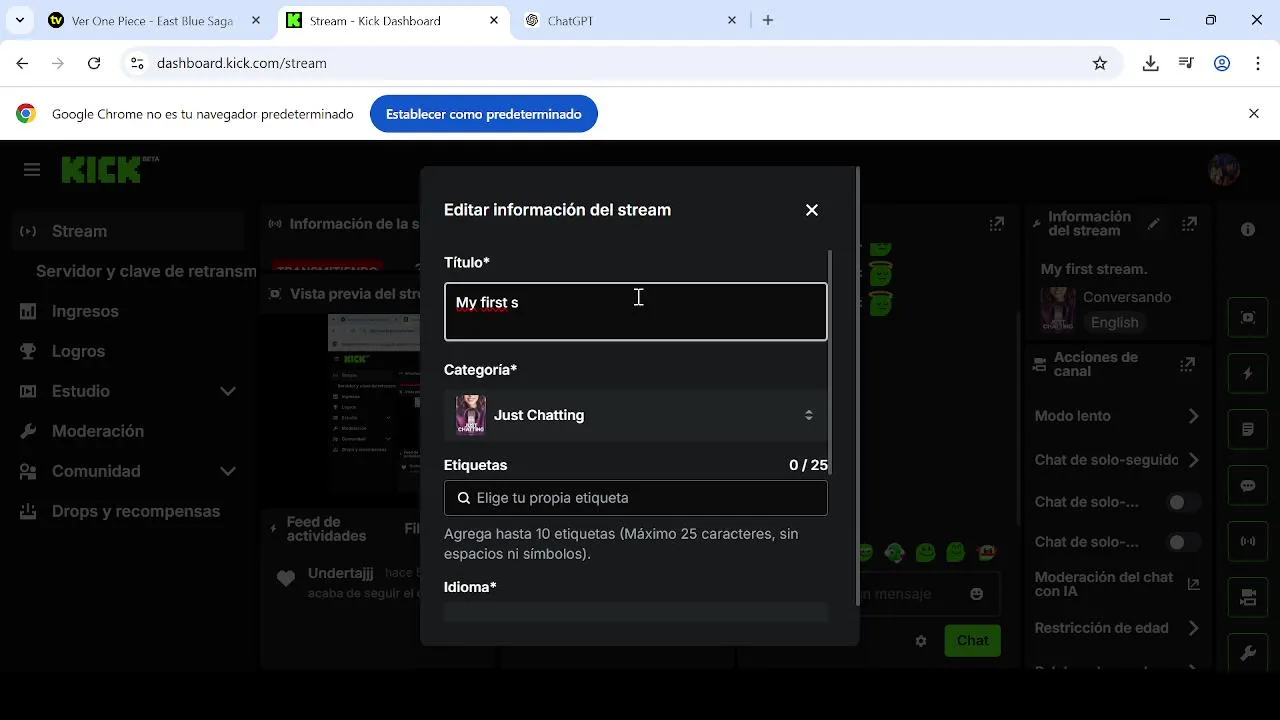
Task: Click the lightning bolt rail icon
Action: pos(1248,373)
